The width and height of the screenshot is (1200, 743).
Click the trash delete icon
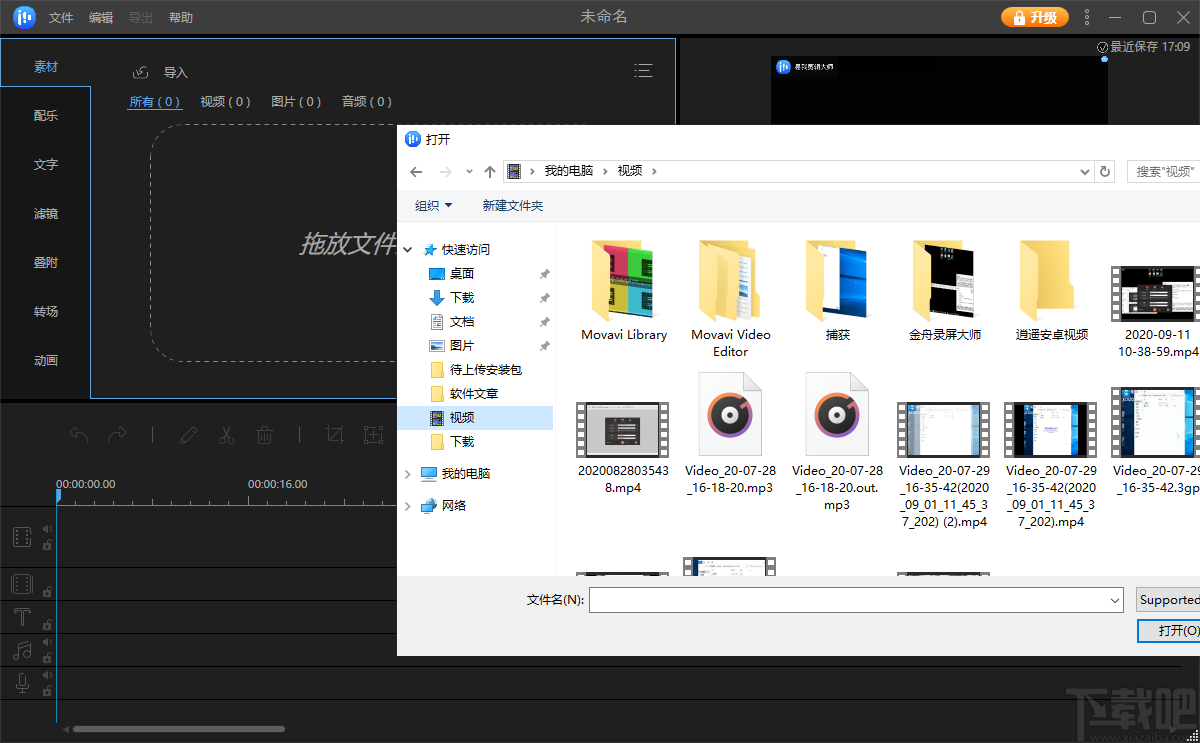pos(265,434)
